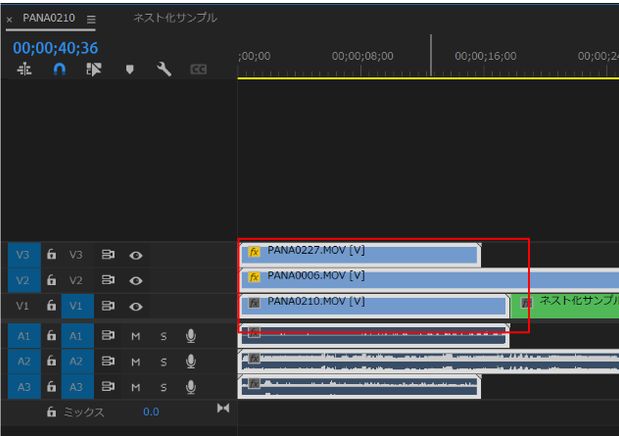Screen dimensions: 619x436
Task: Toggle sync lock on V1 track
Action: click(108, 306)
